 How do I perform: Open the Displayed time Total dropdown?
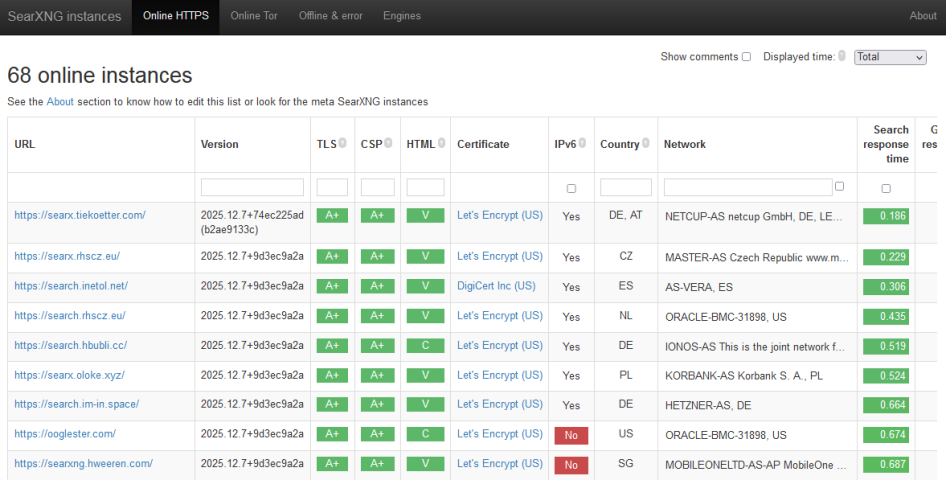[890, 57]
